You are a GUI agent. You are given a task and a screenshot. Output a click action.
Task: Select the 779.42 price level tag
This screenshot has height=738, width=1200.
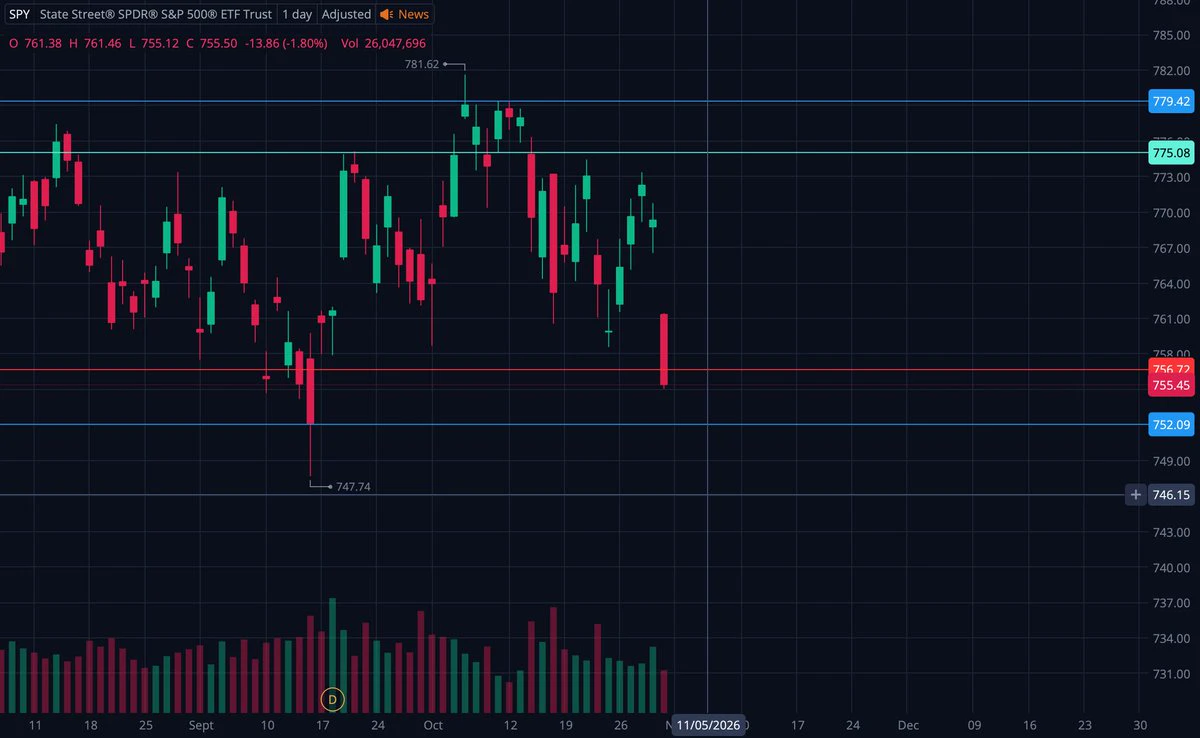point(1171,101)
